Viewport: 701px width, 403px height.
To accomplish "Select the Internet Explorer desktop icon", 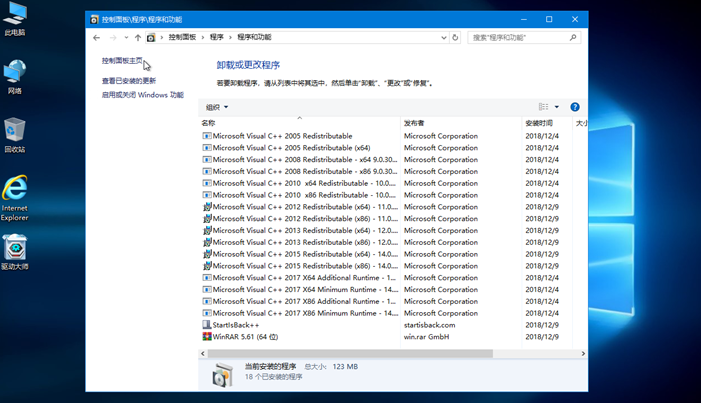I will tap(15, 198).
